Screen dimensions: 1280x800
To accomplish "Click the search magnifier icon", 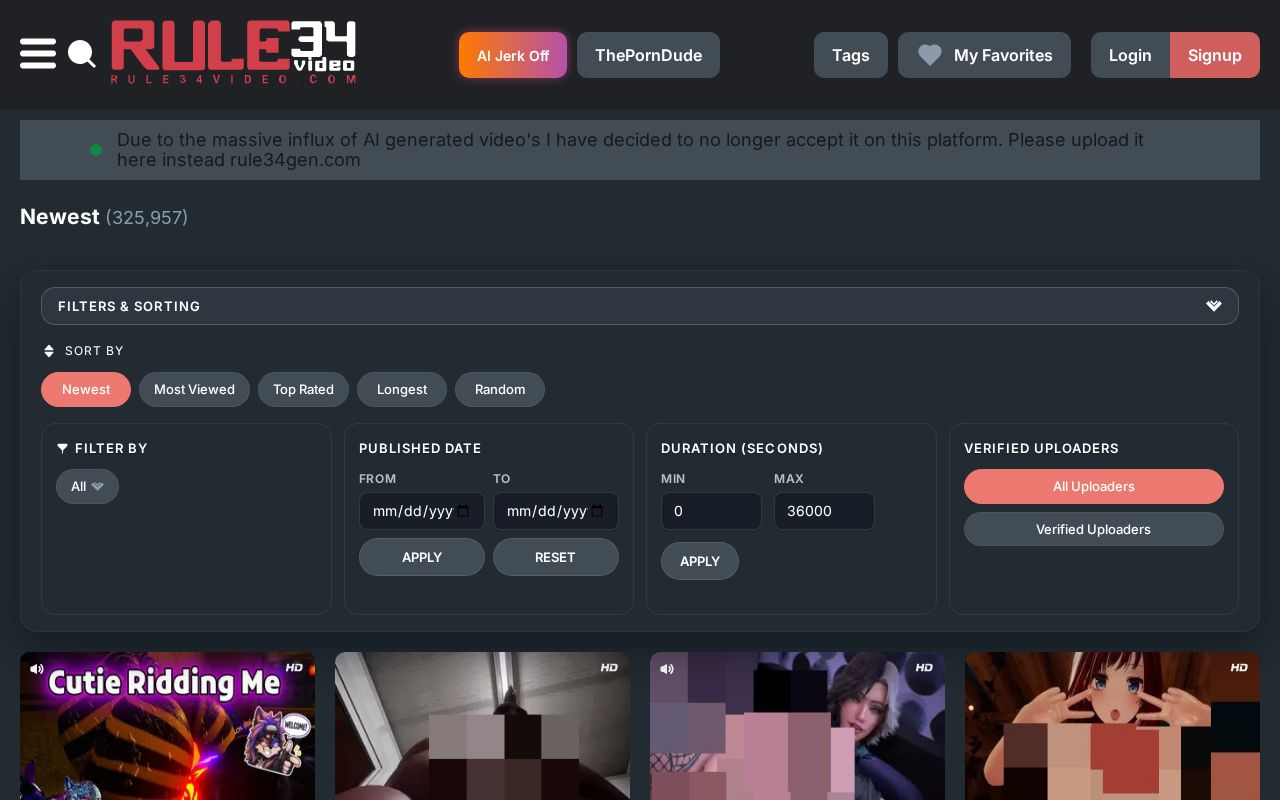I will tap(82, 54).
